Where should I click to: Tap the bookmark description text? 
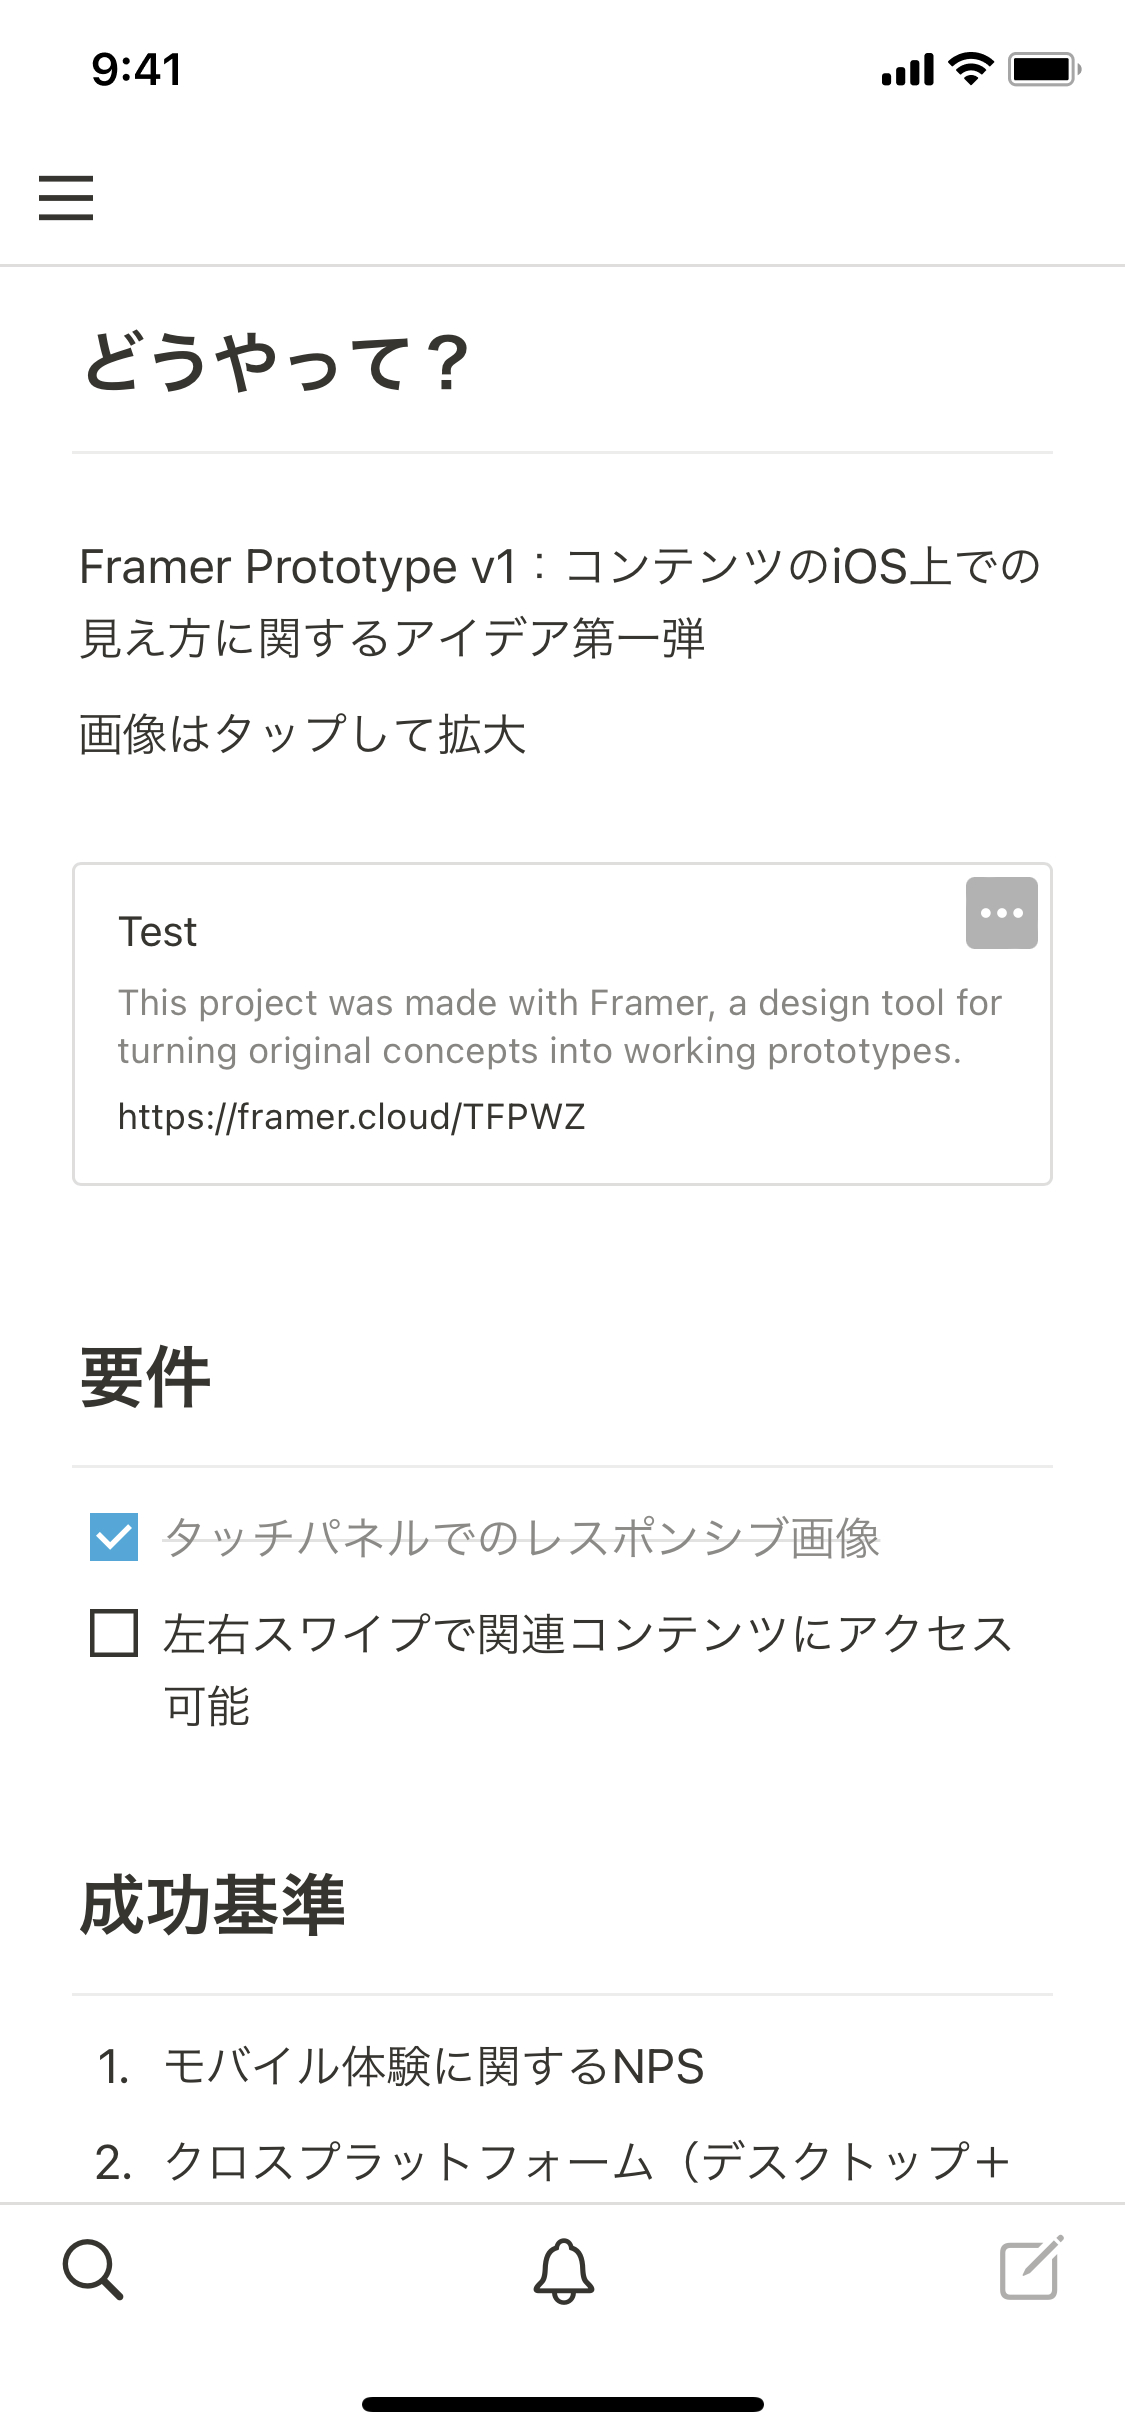click(560, 1027)
